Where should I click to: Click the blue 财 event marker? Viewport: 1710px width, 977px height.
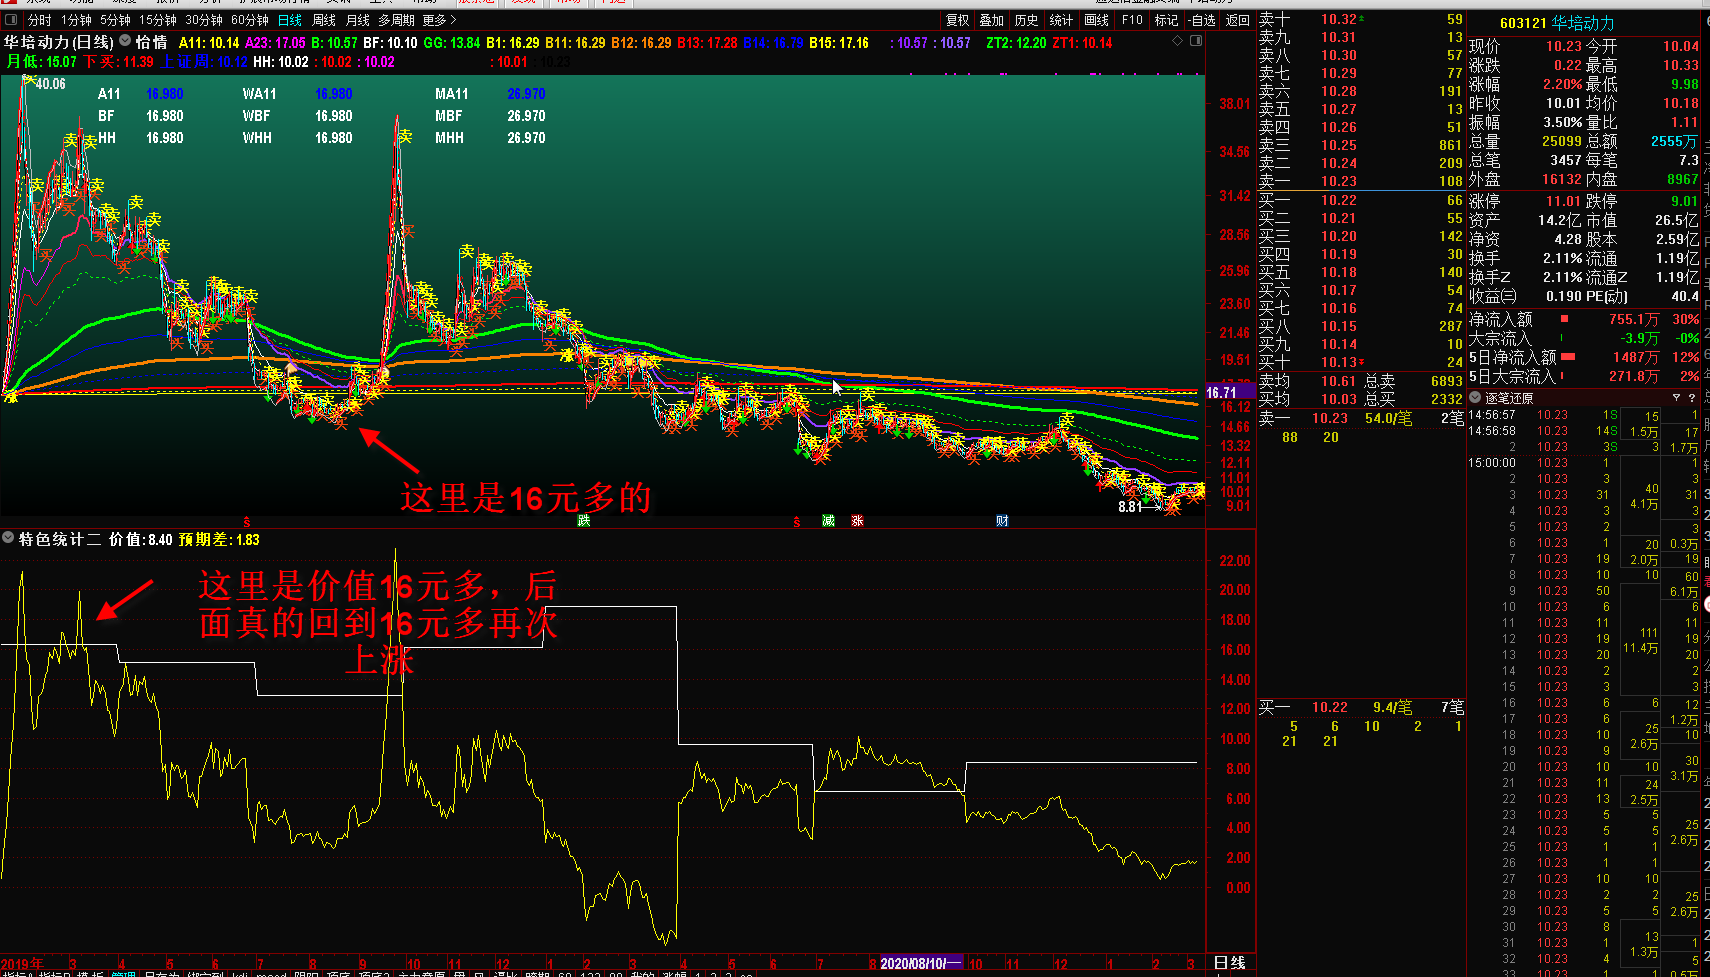click(x=1002, y=521)
